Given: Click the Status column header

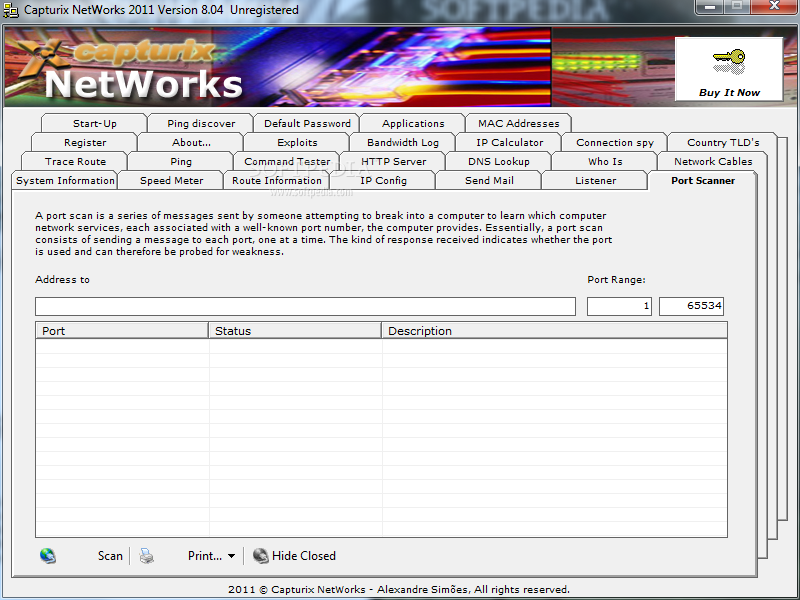Looking at the screenshot, I should tap(295, 331).
